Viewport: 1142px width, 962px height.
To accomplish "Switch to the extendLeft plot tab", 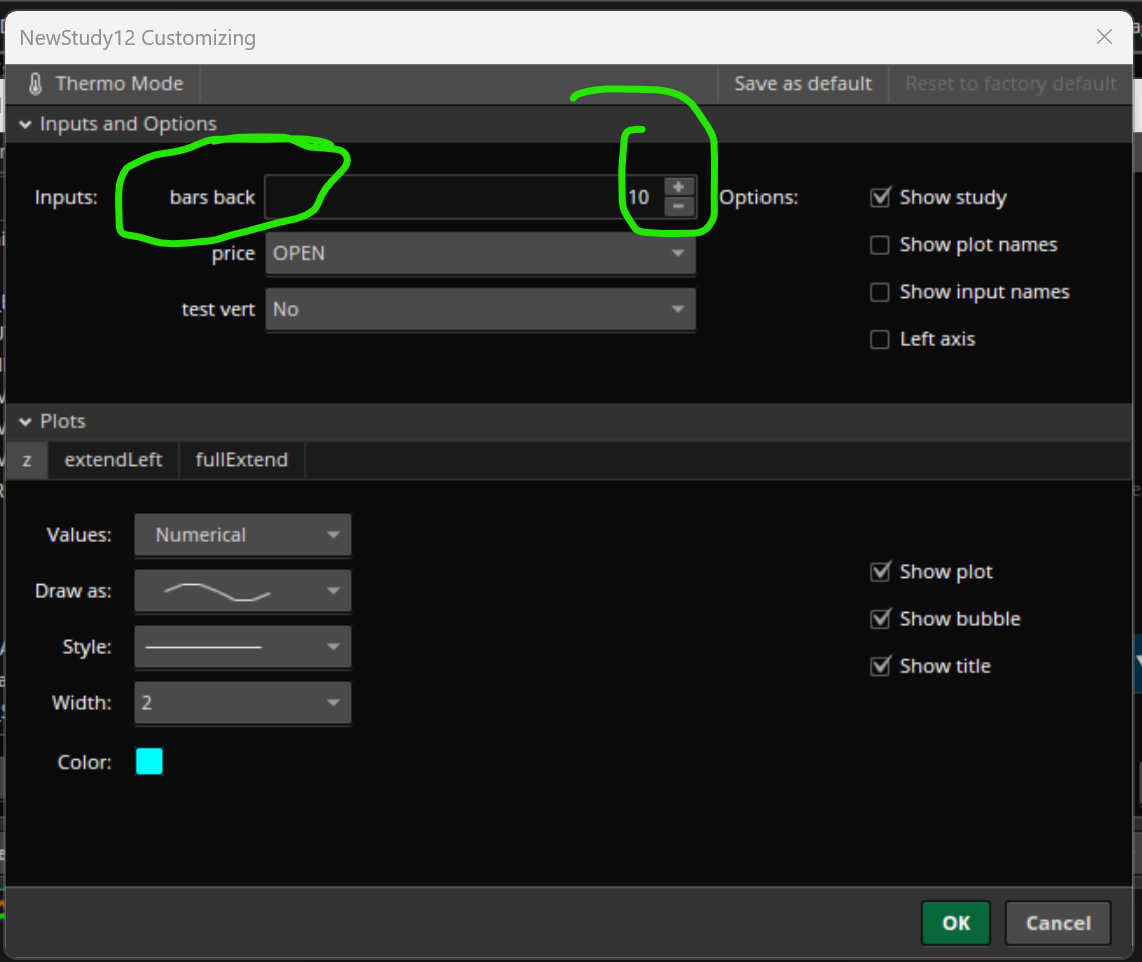I will [x=113, y=460].
